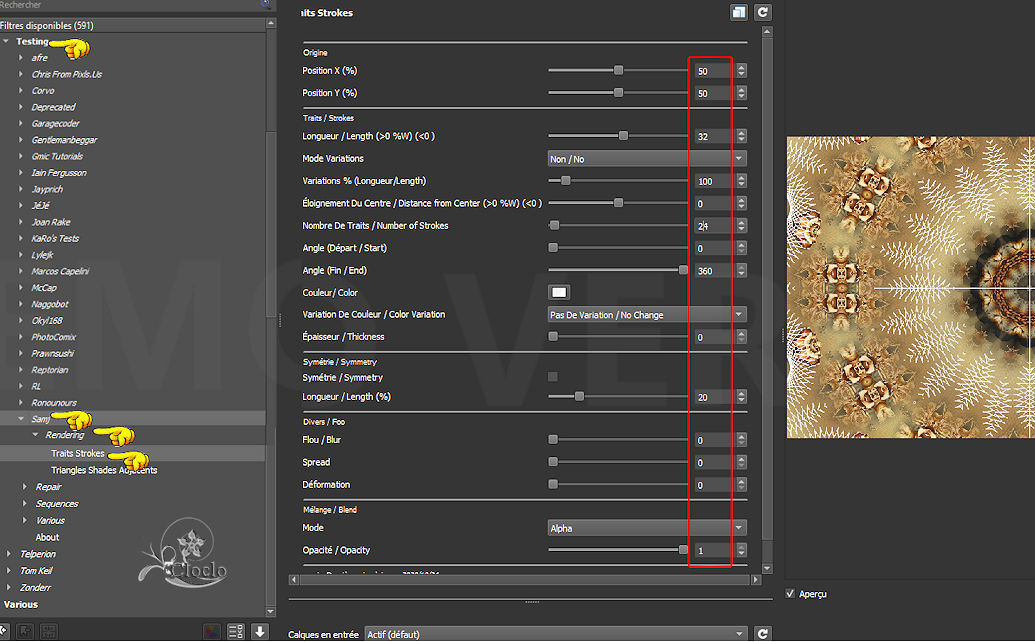
Task: Click the color wheel icon below filter list
Action: pyautogui.click(x=211, y=631)
